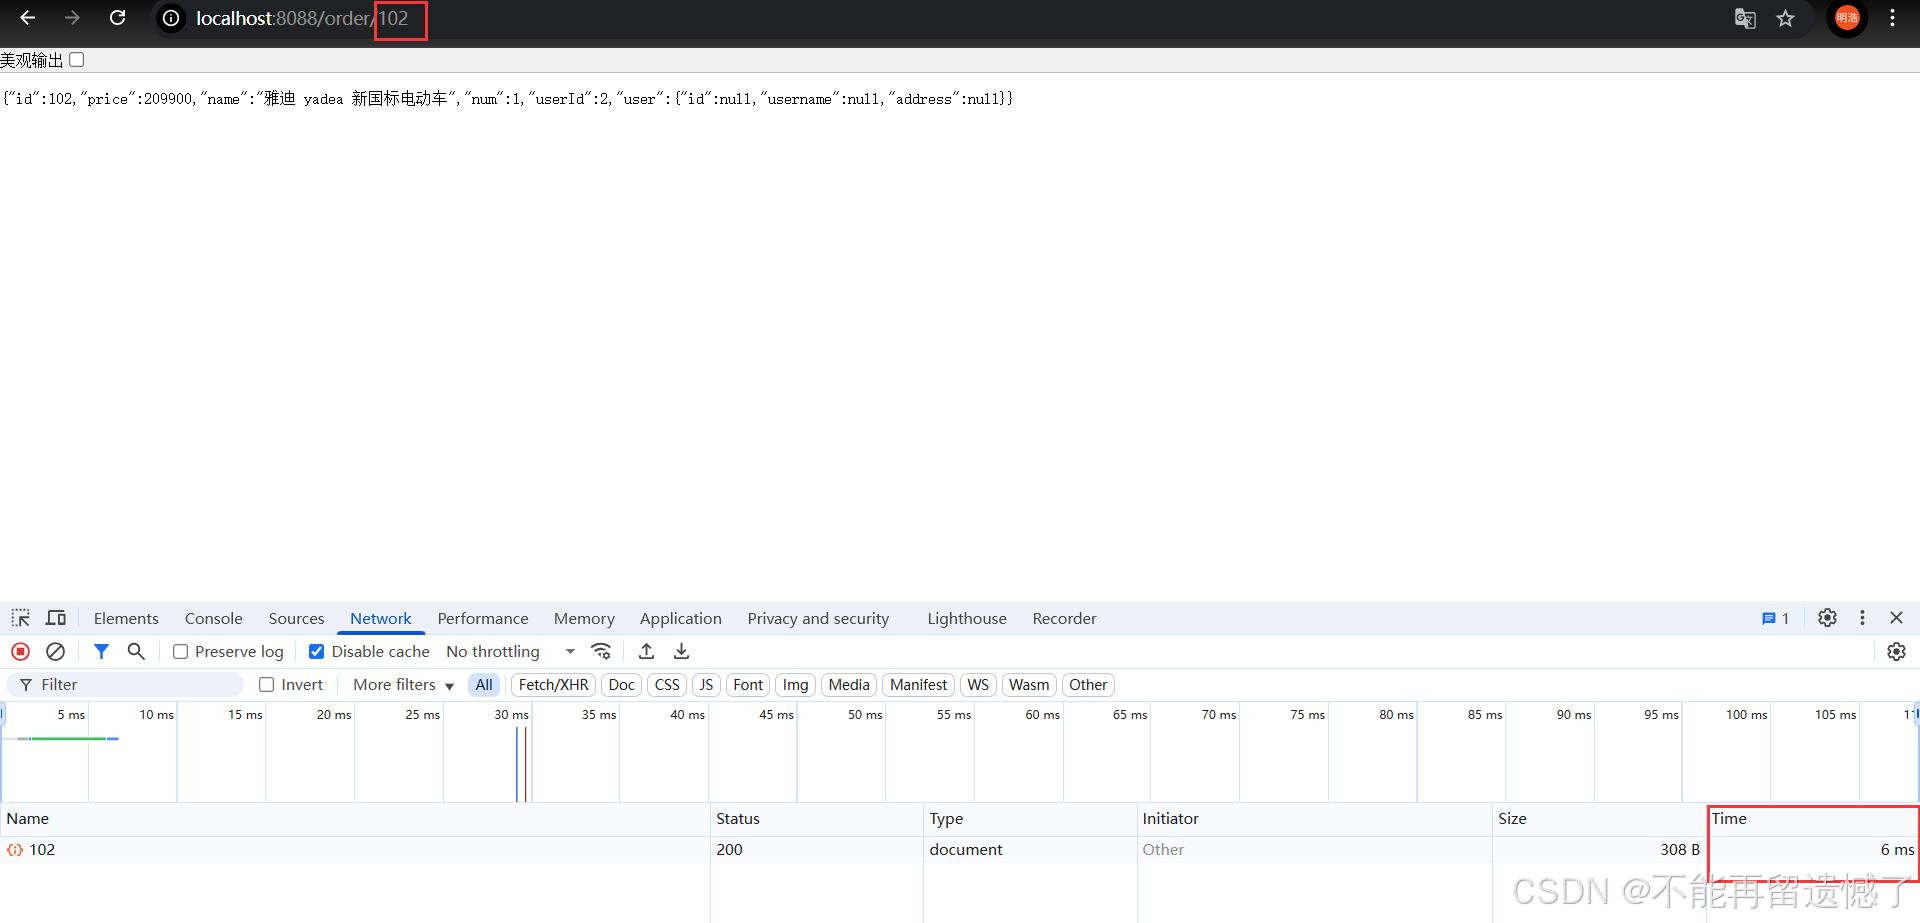Open network search magnifier
Image resolution: width=1920 pixels, height=923 pixels.
coord(136,651)
